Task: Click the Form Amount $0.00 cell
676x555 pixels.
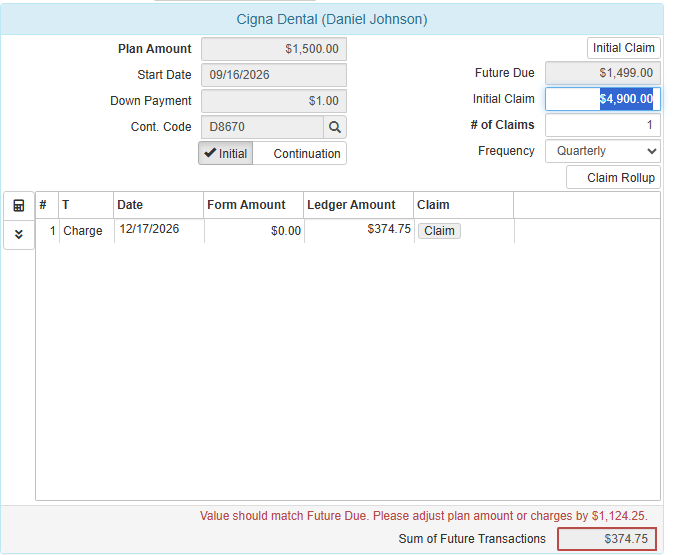Action: 254,231
